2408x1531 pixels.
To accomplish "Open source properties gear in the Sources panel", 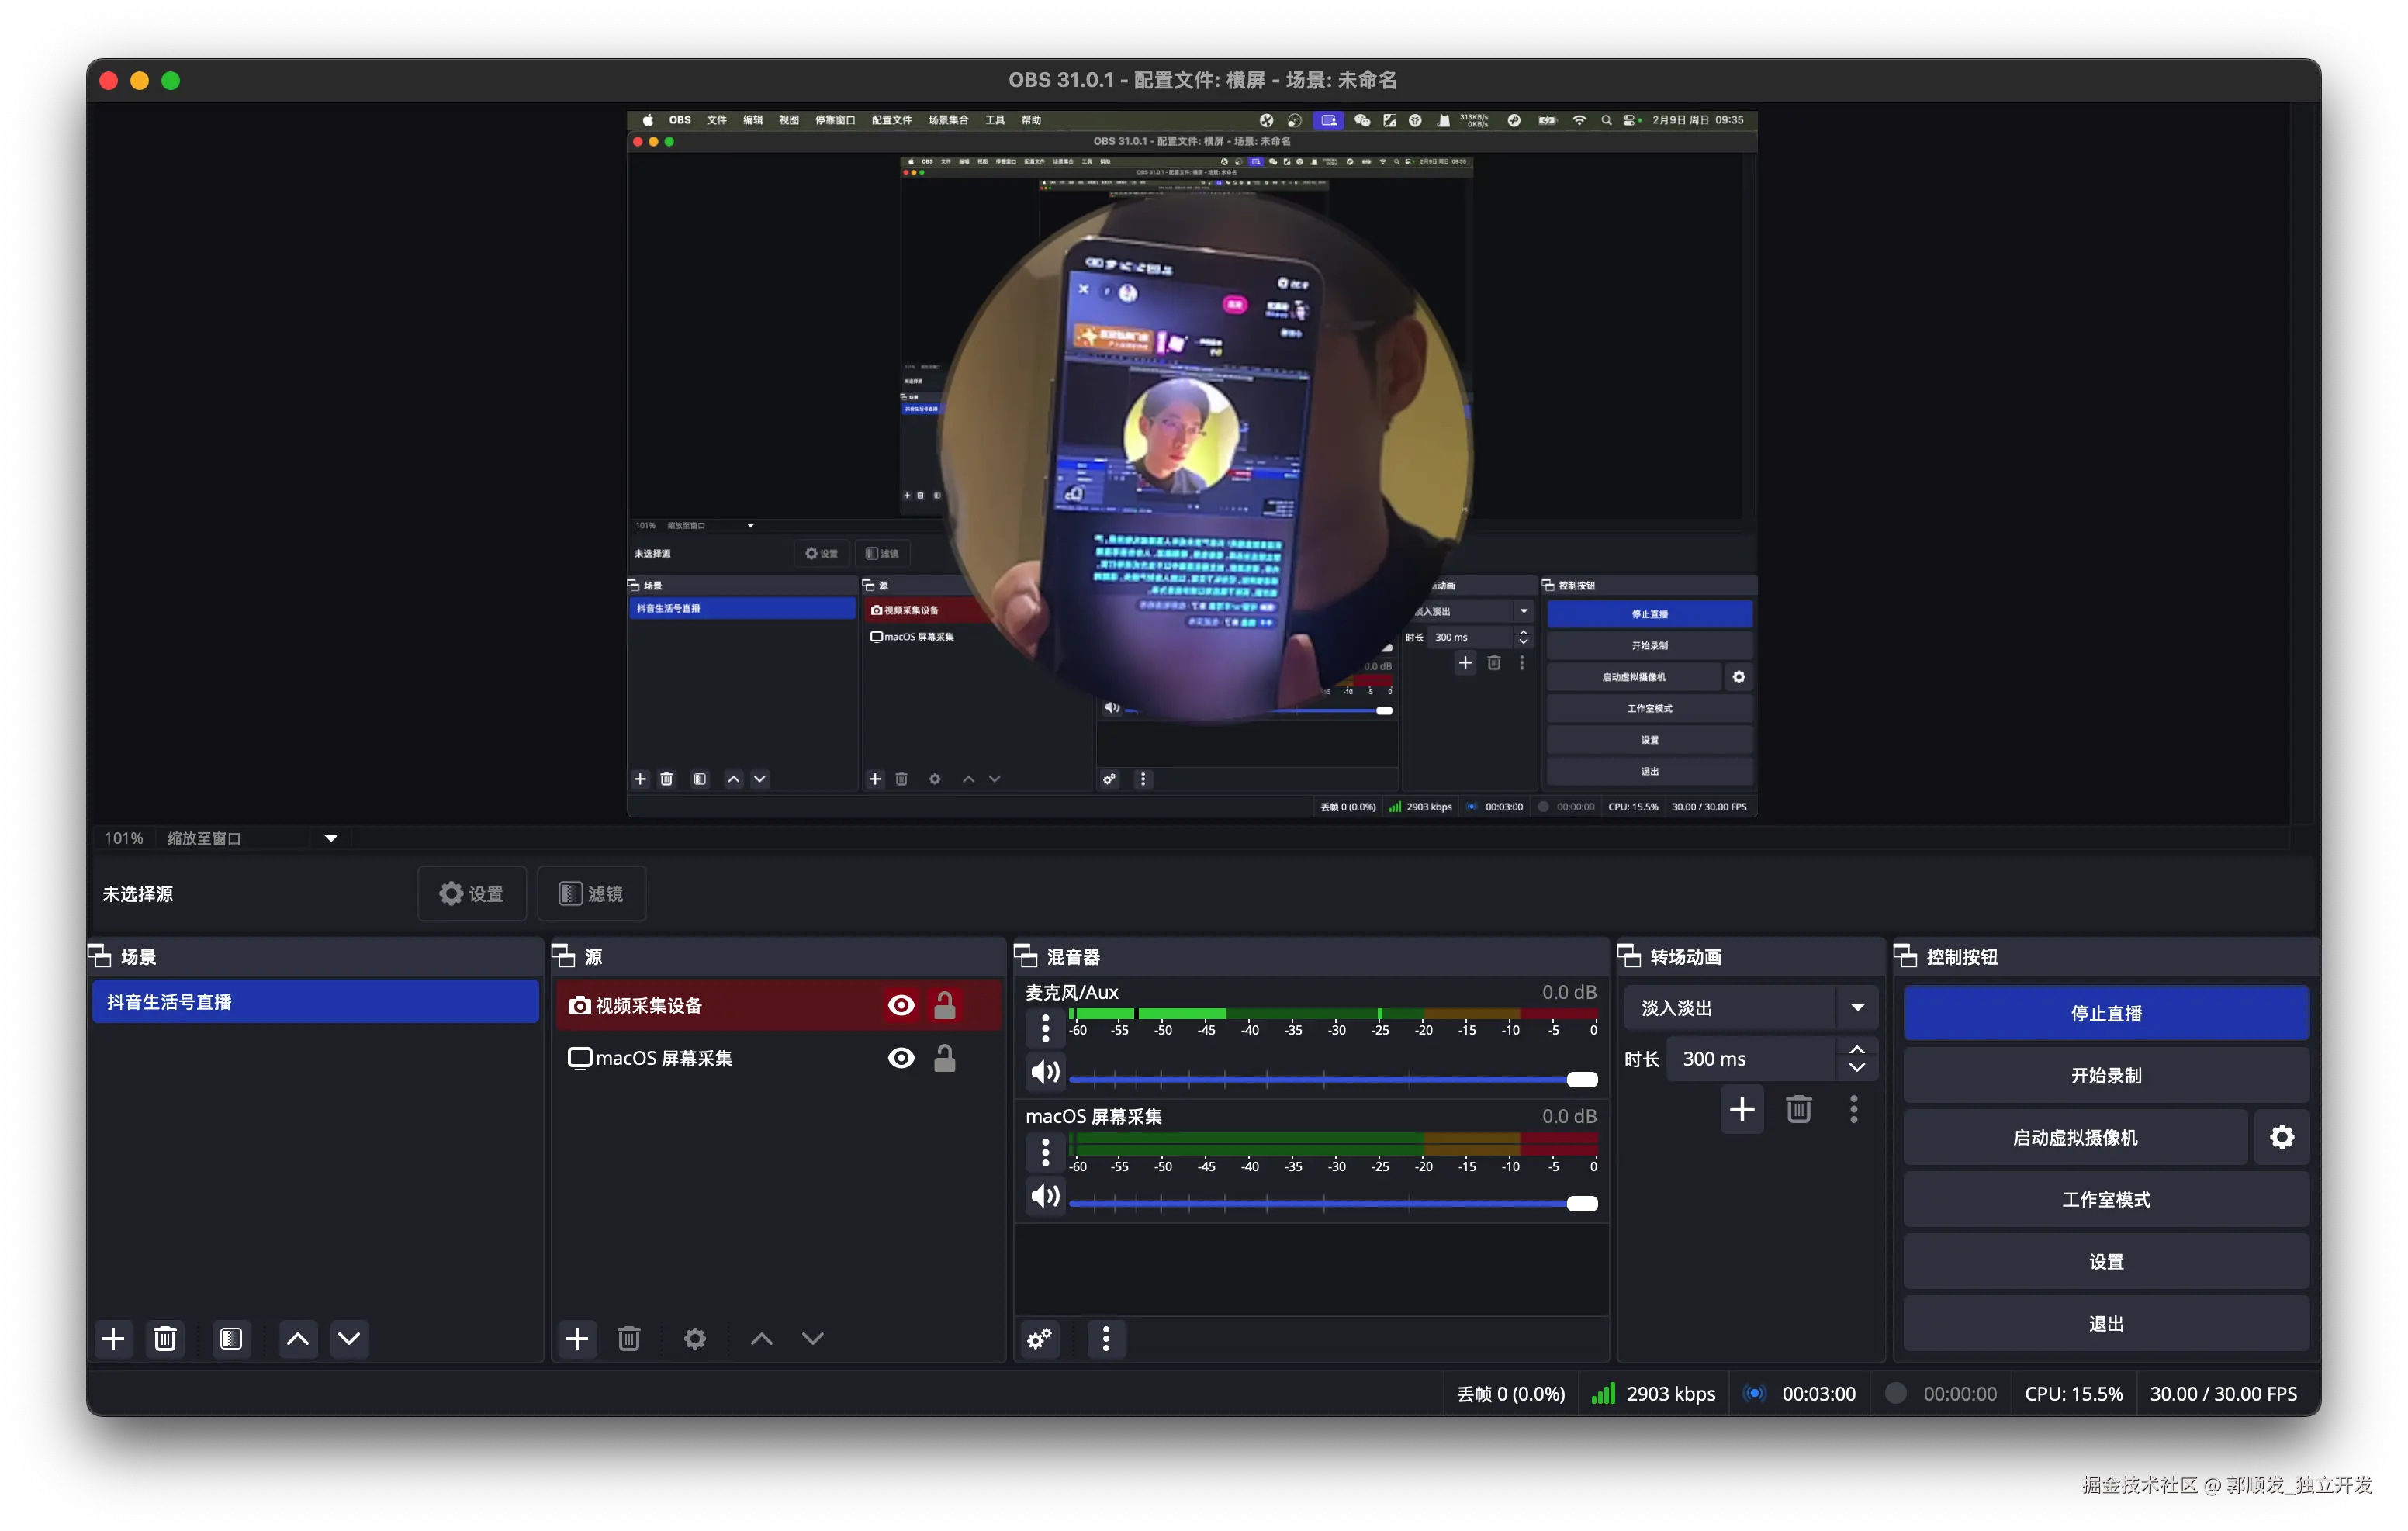I will point(695,1339).
